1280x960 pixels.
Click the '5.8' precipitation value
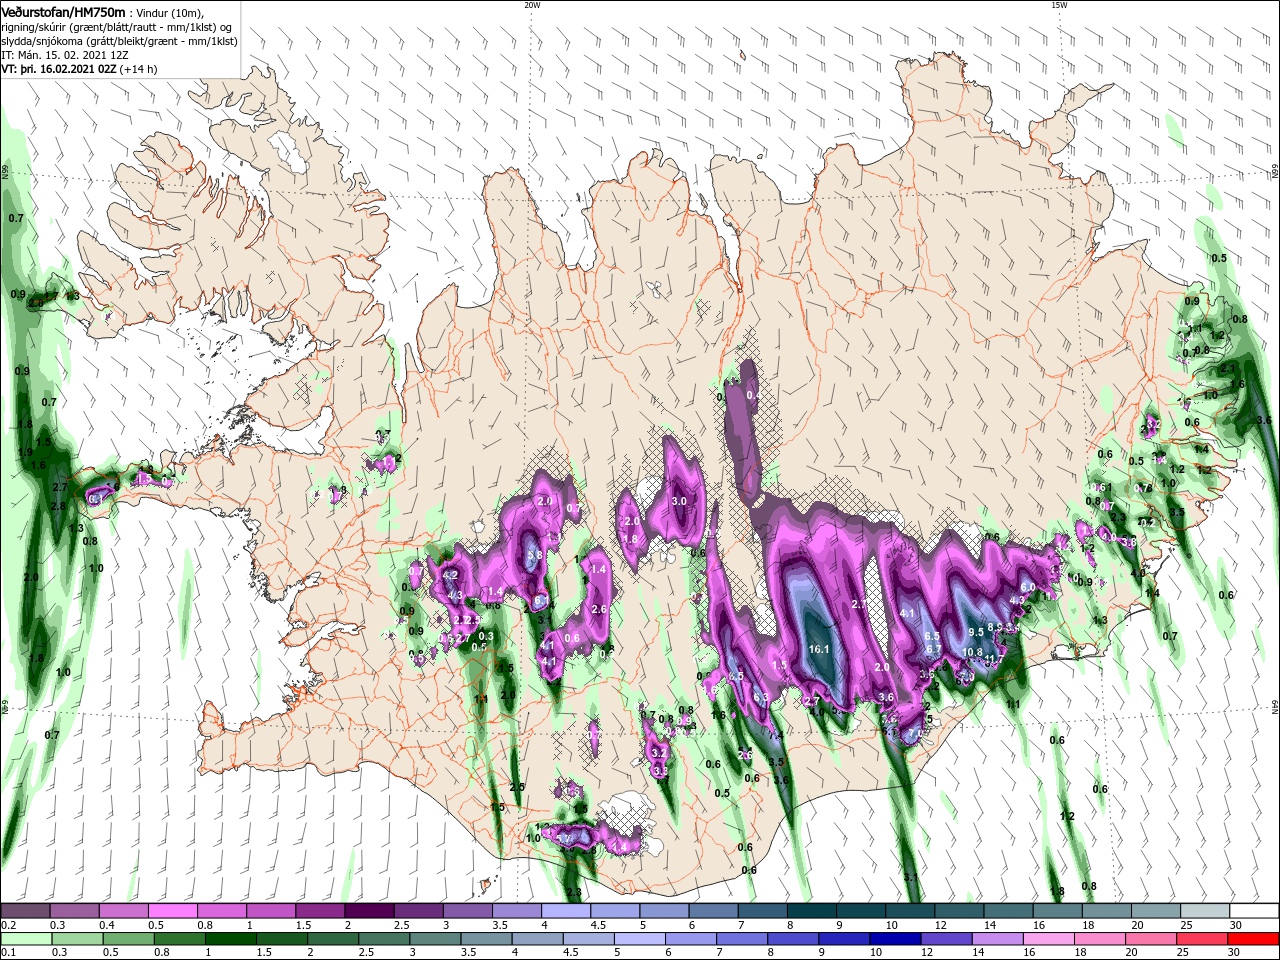coord(535,555)
